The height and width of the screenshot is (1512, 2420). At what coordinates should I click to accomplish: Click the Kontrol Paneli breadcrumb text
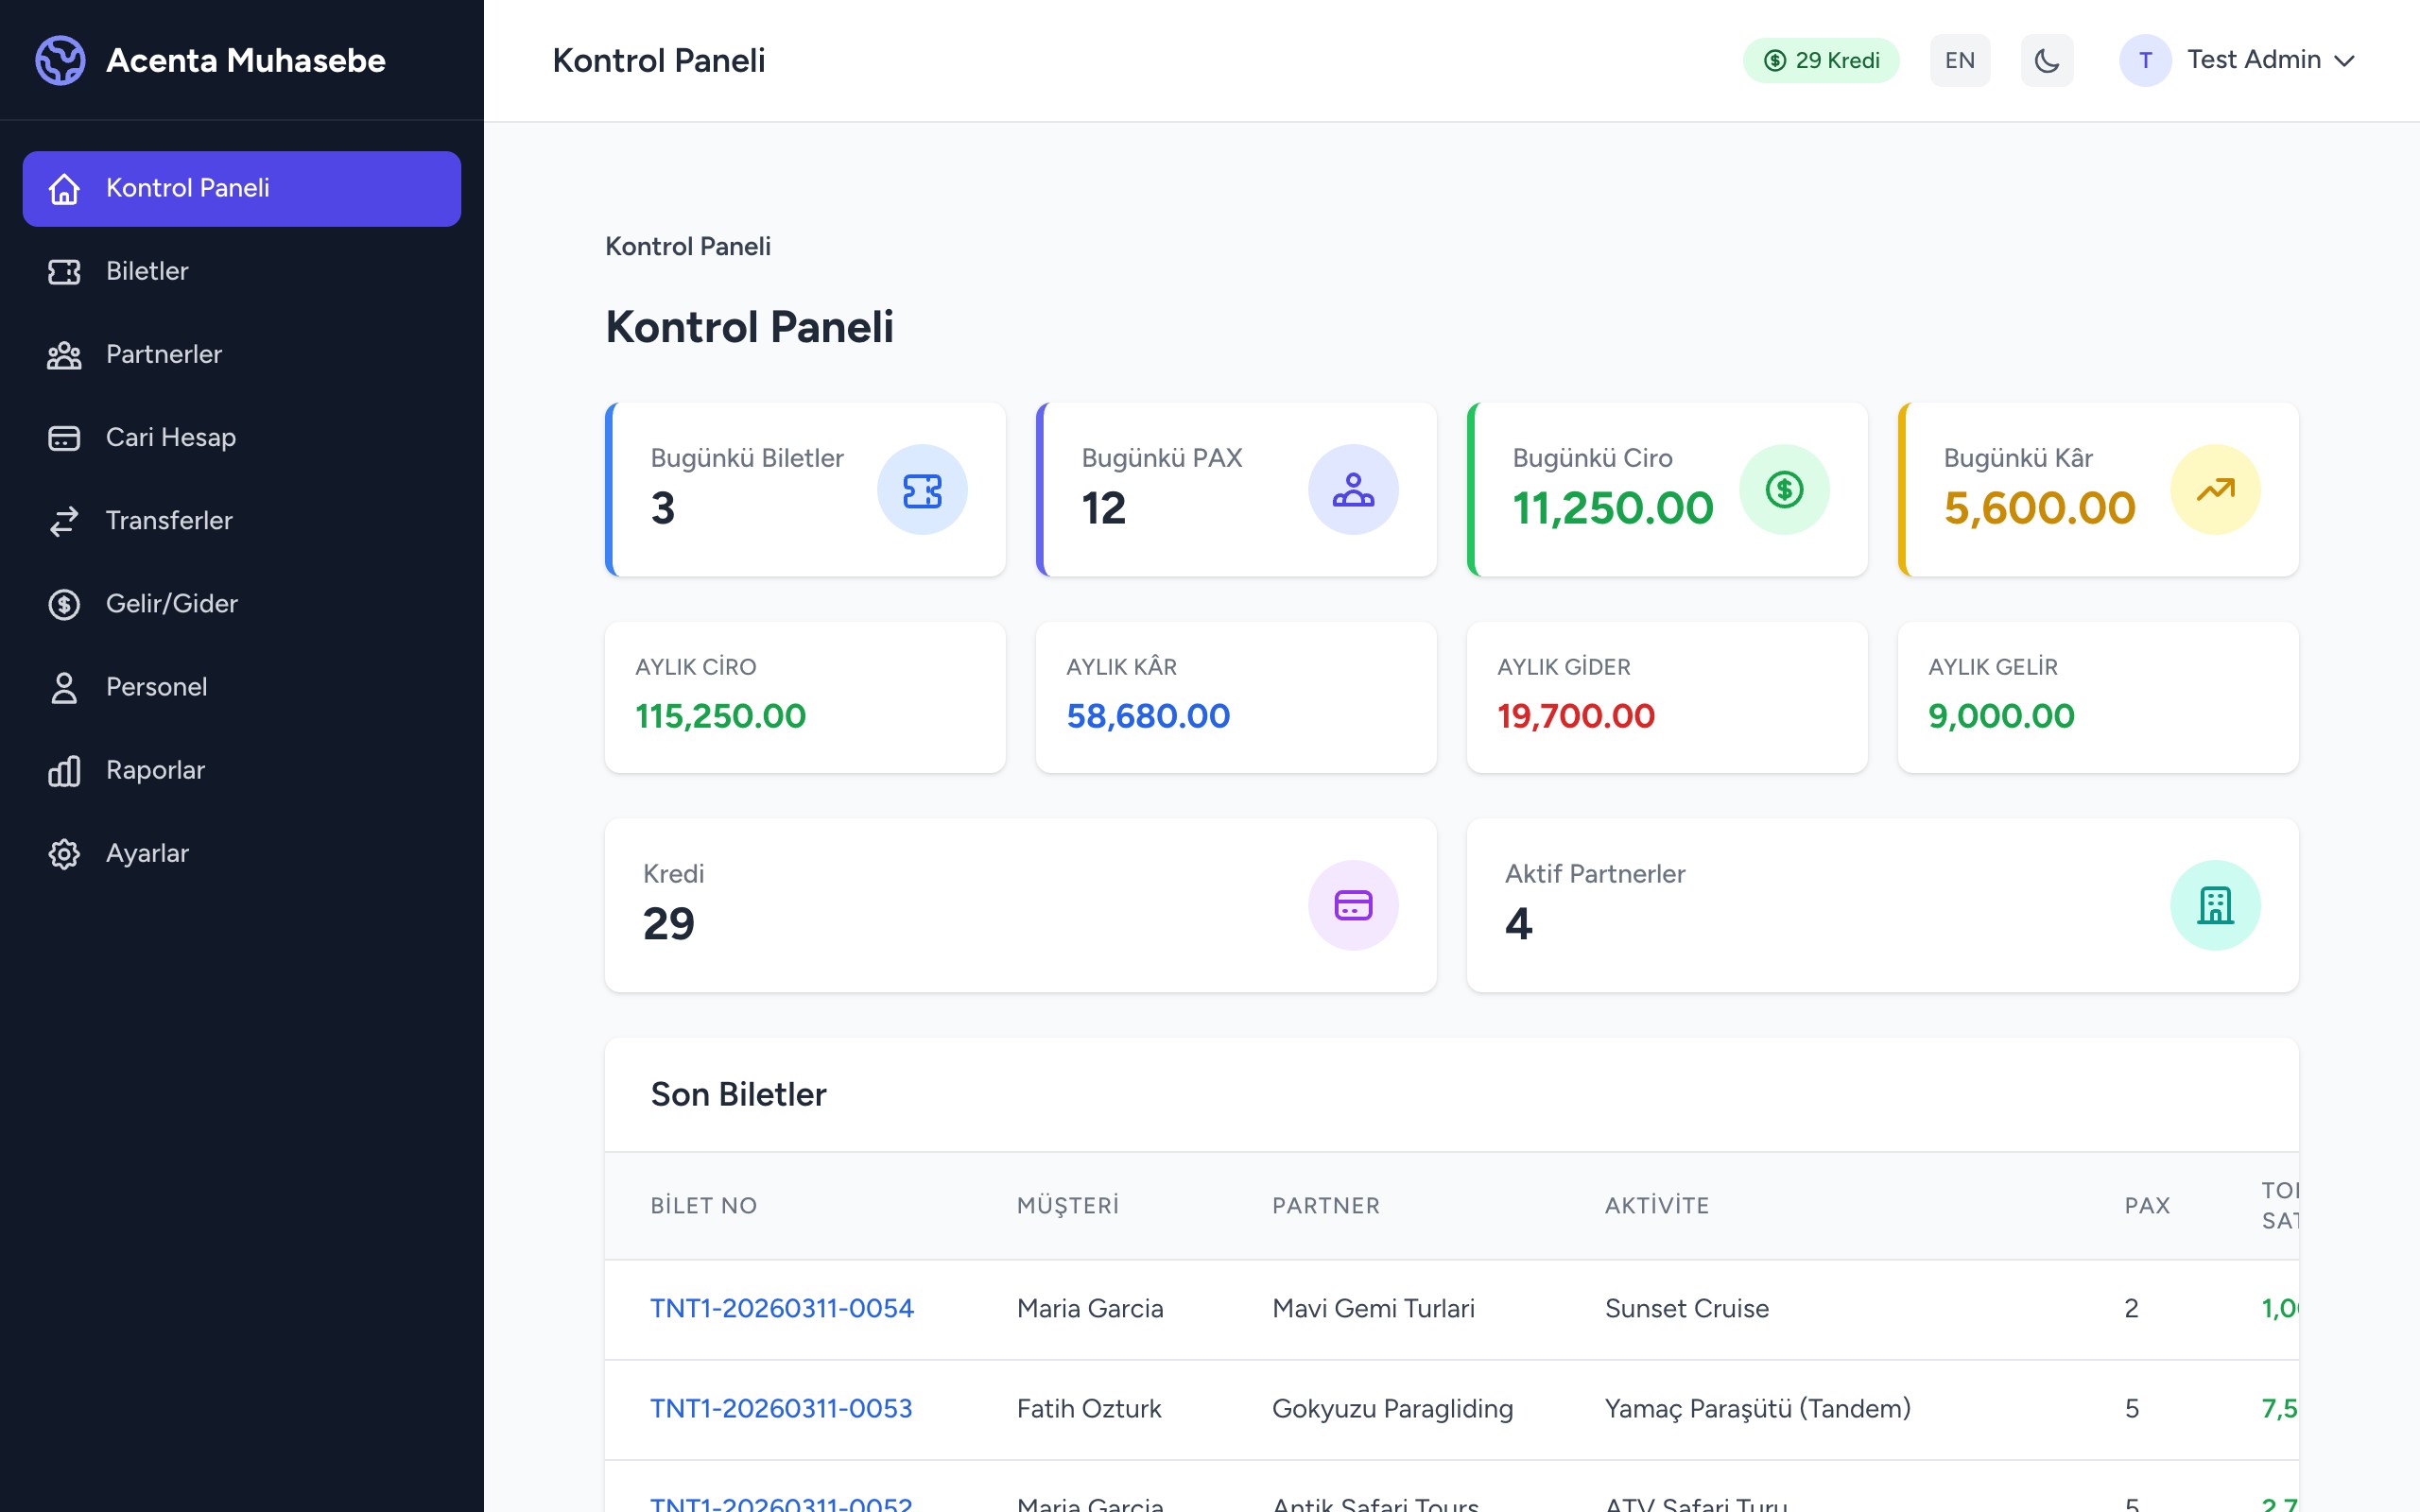[x=687, y=246]
